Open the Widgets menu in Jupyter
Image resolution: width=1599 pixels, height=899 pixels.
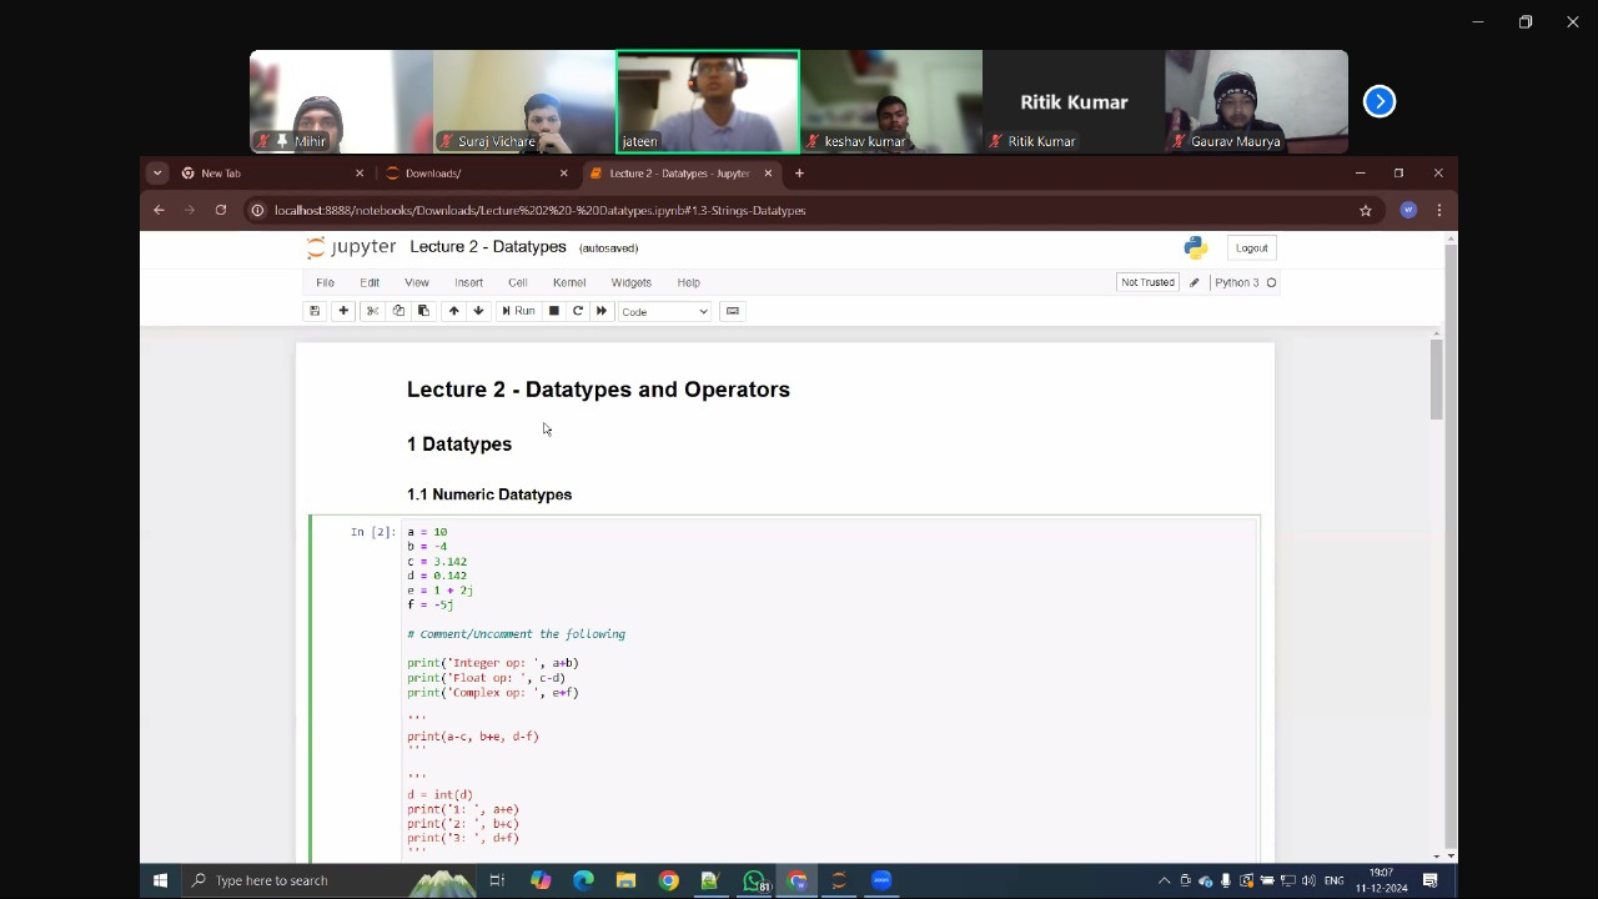coord(632,283)
